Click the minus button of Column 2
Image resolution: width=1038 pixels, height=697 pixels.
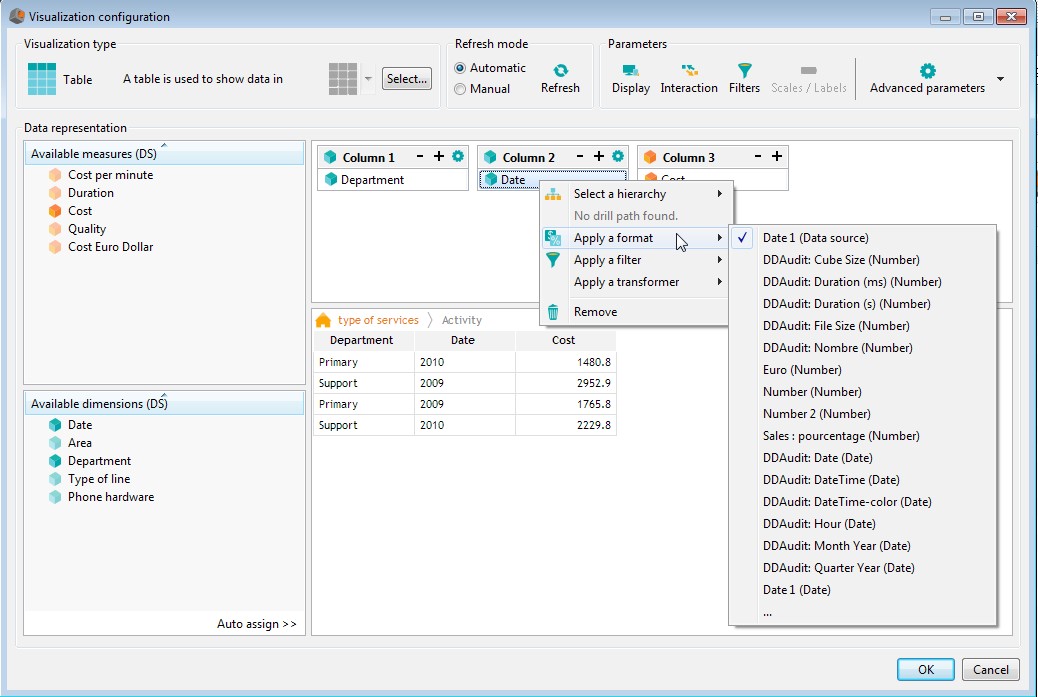point(580,156)
